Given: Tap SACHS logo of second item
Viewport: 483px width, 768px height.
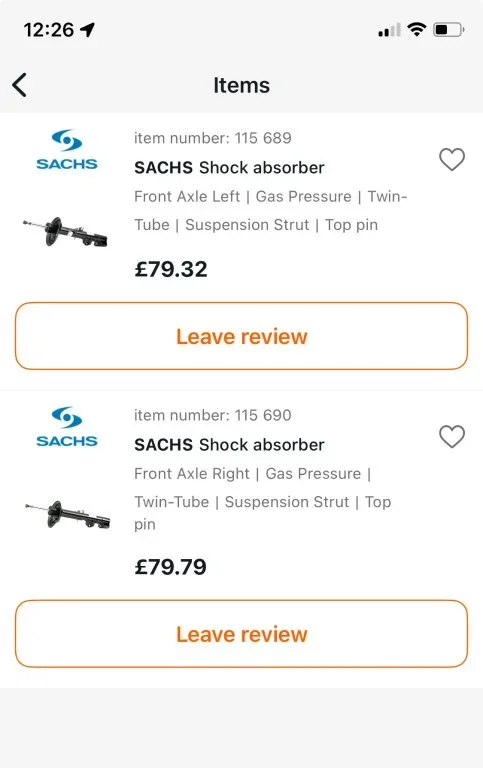Looking at the screenshot, I should click(67, 427).
